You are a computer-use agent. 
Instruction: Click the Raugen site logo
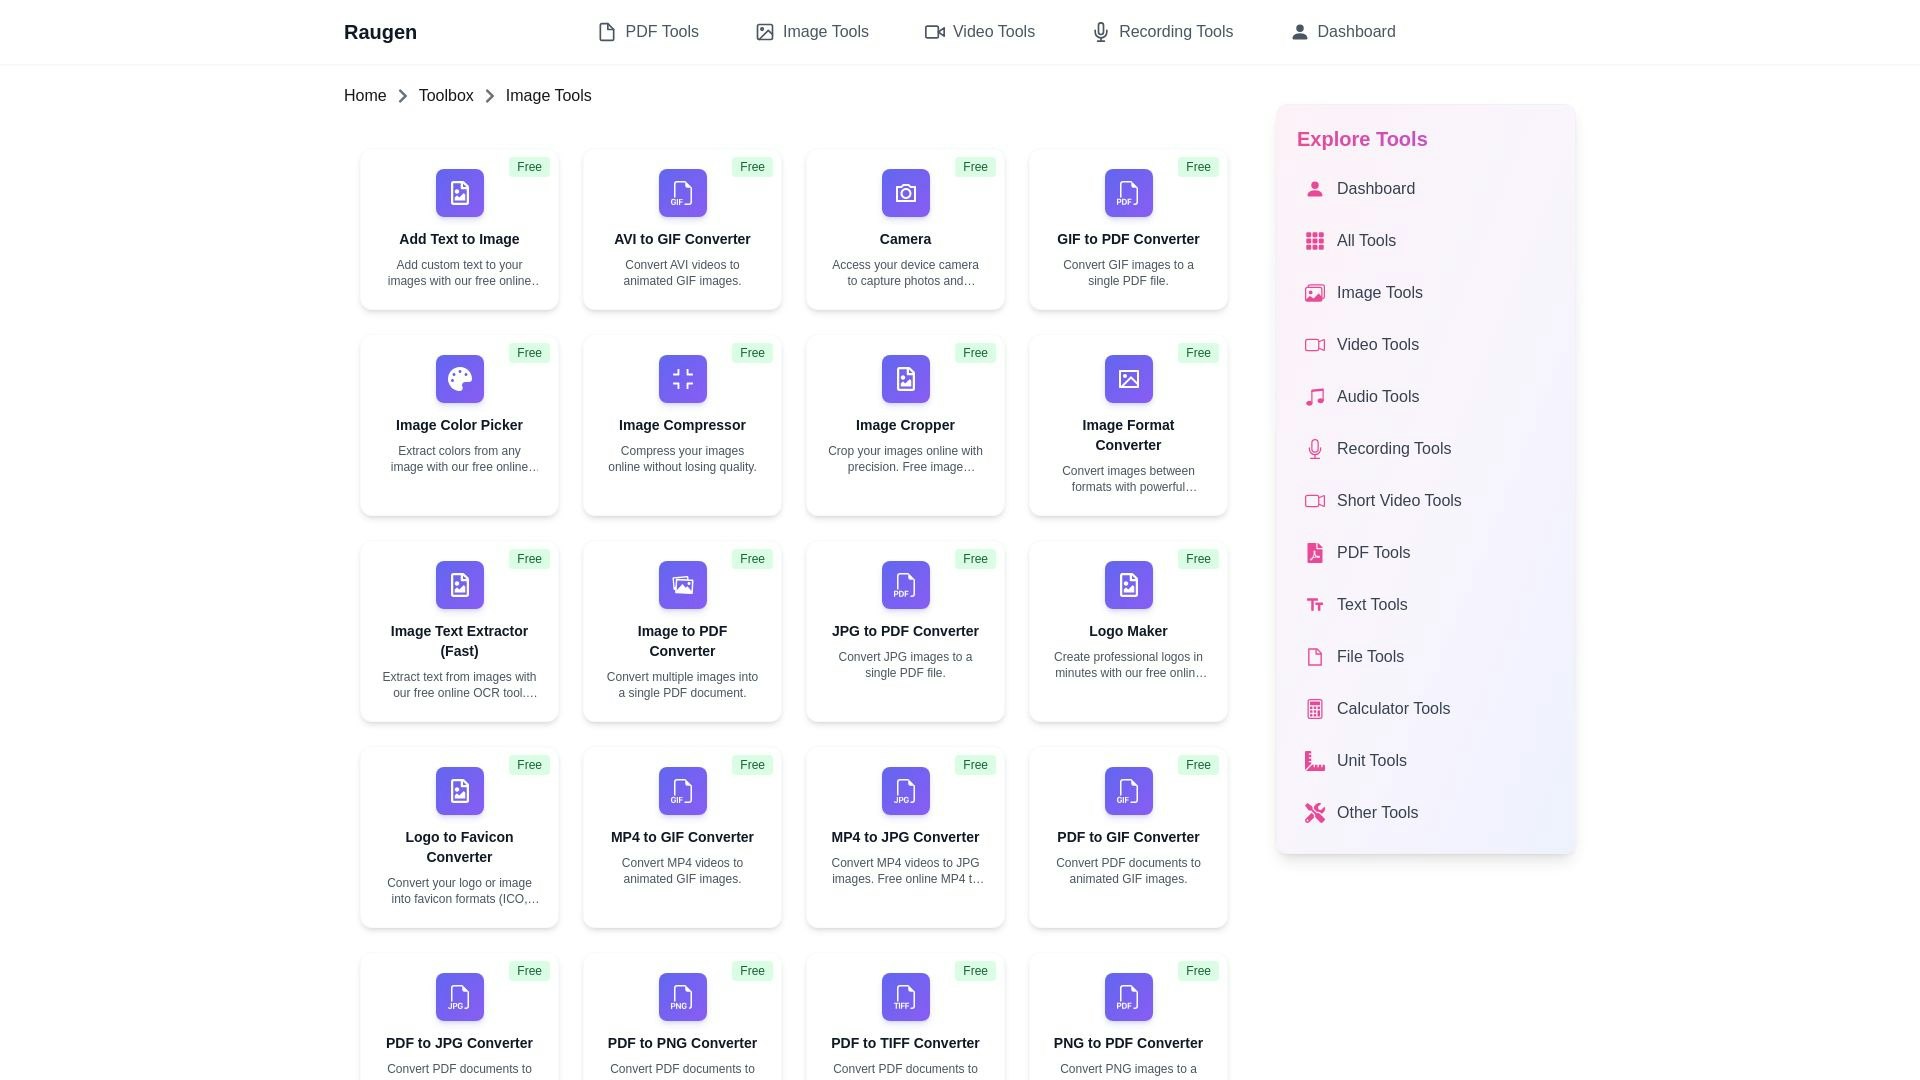tap(380, 32)
